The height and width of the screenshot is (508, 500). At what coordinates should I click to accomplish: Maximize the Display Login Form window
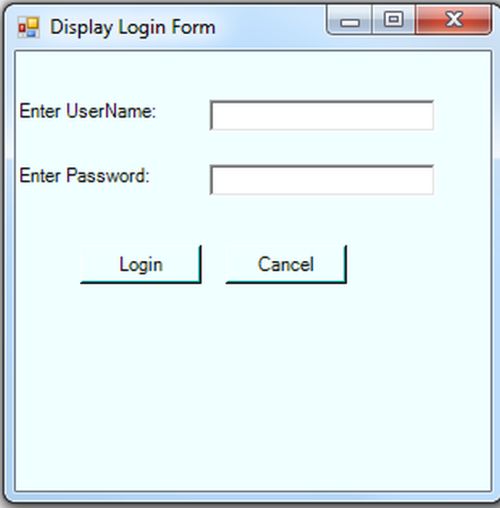[393, 20]
